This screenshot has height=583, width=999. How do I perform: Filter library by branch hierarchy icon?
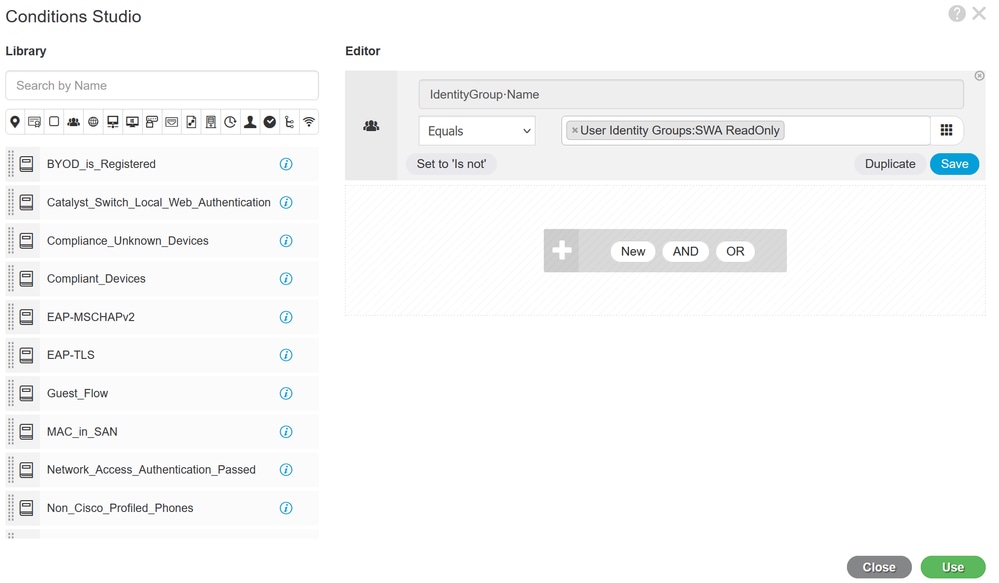tap(289, 122)
